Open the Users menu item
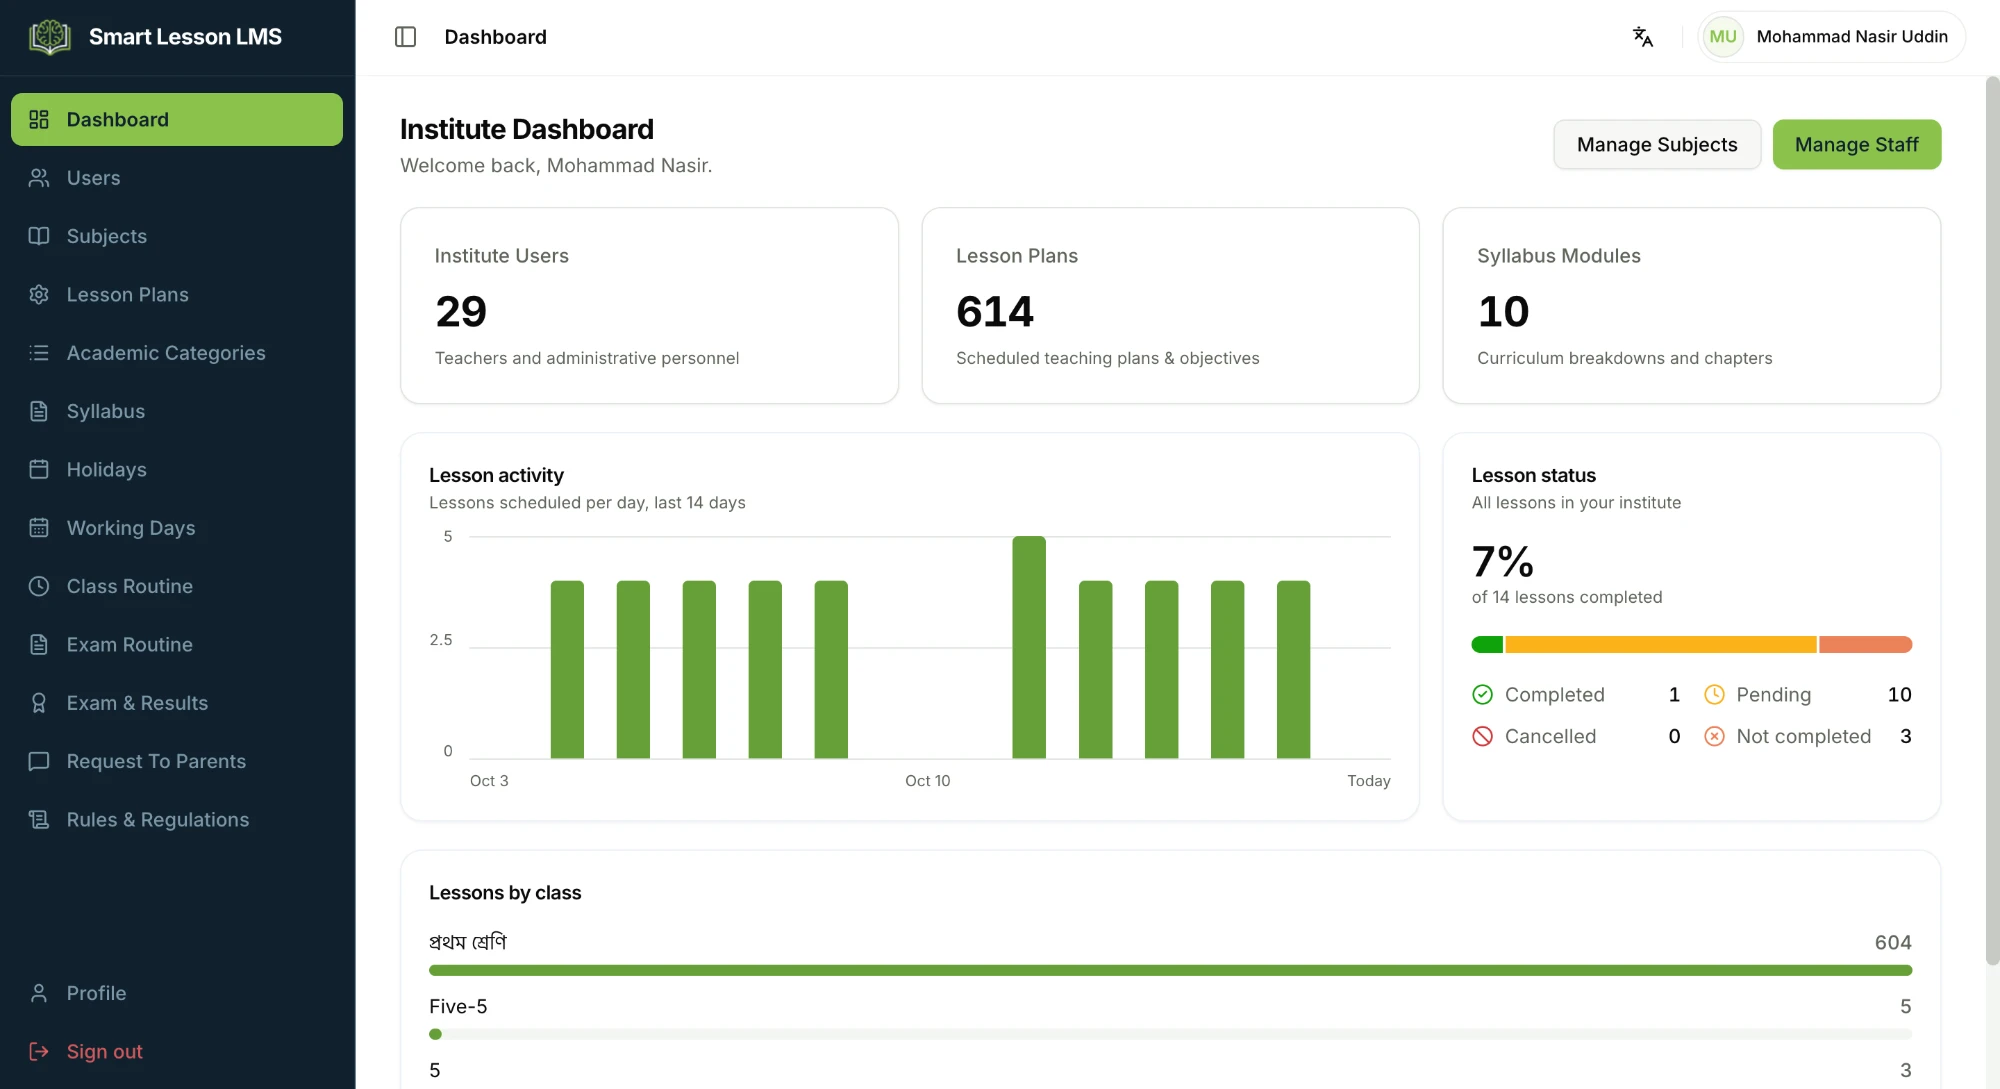This screenshot has width=2000, height=1089. point(177,178)
